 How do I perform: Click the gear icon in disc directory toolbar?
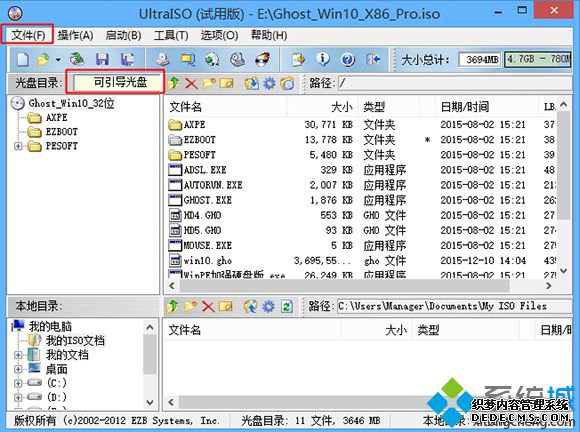pos(269,83)
